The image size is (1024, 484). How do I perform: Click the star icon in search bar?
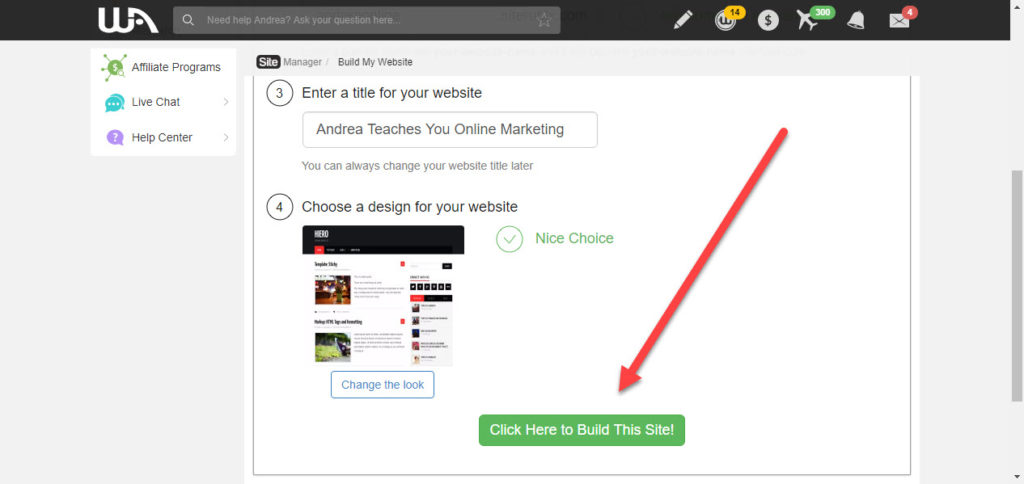[x=543, y=20]
